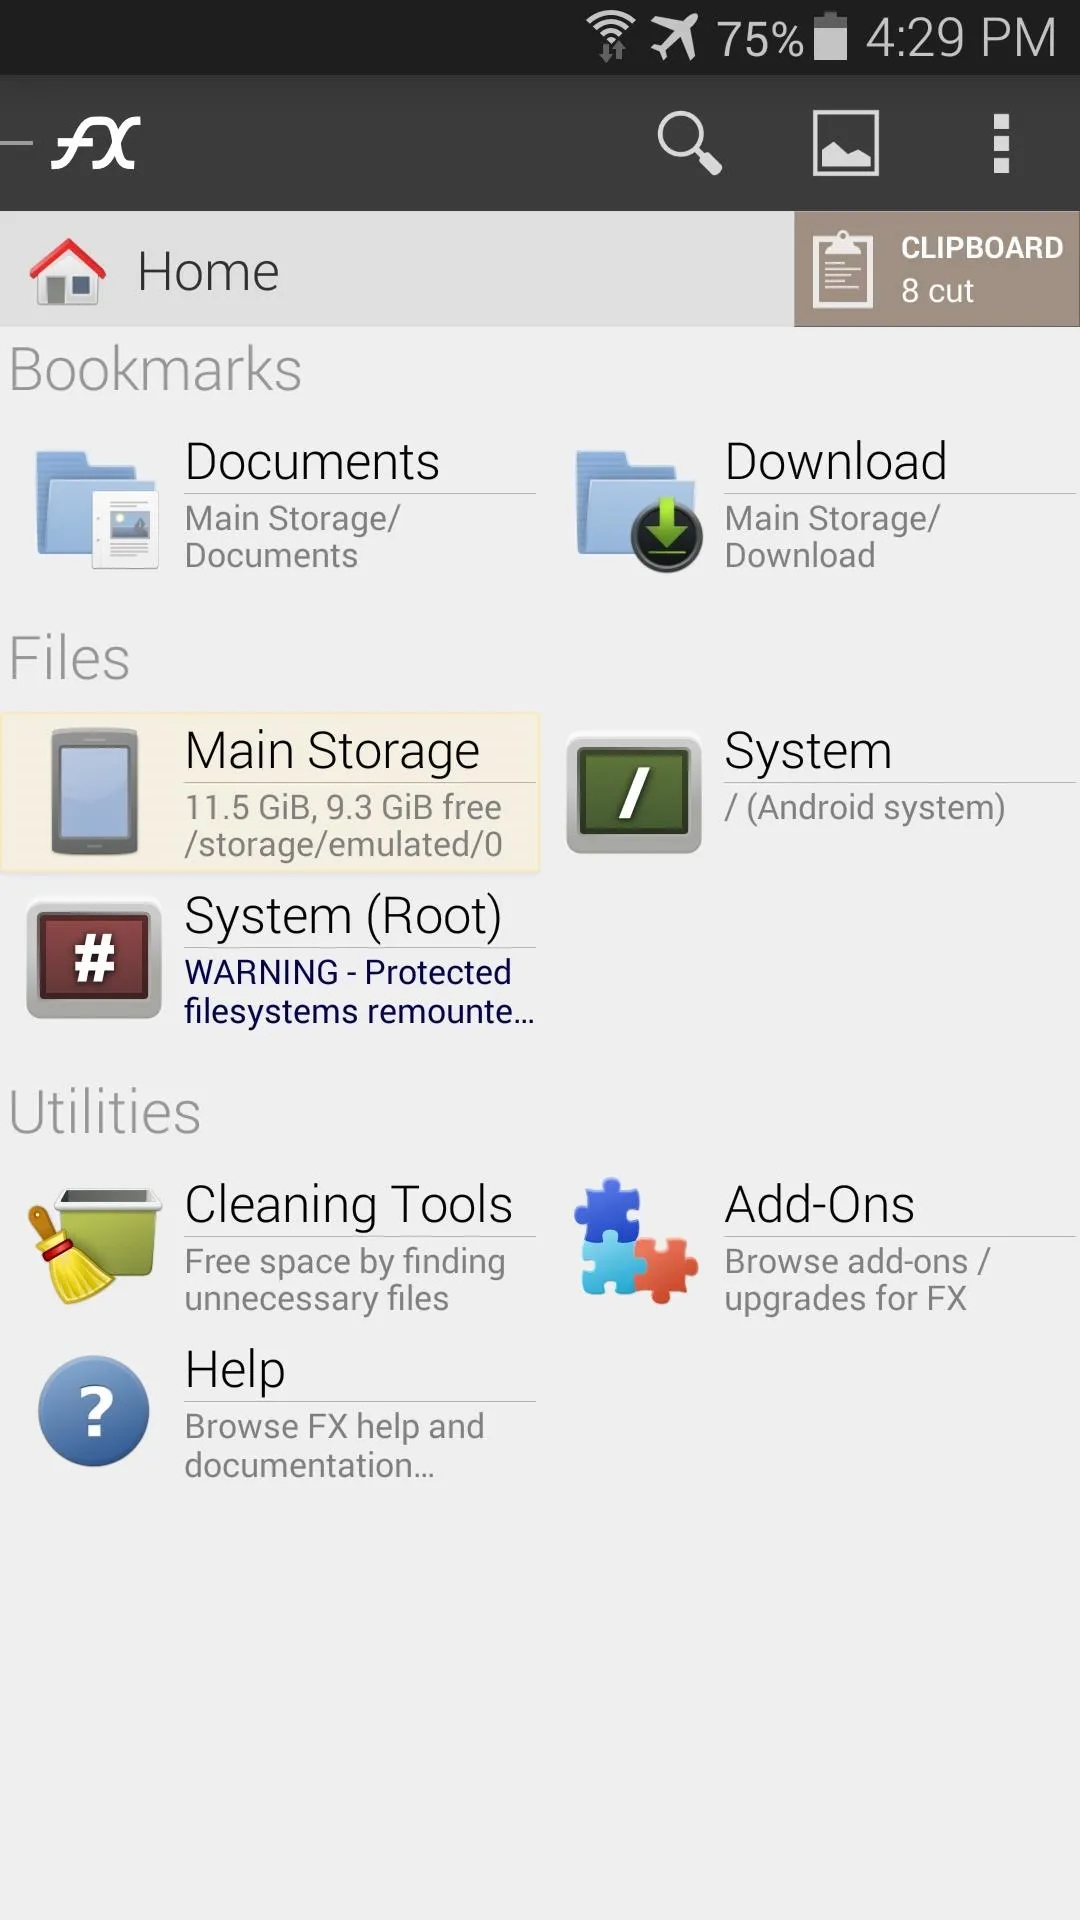1080x1920 pixels.
Task: Tap the image viewer icon in toolbar
Action: click(845, 143)
